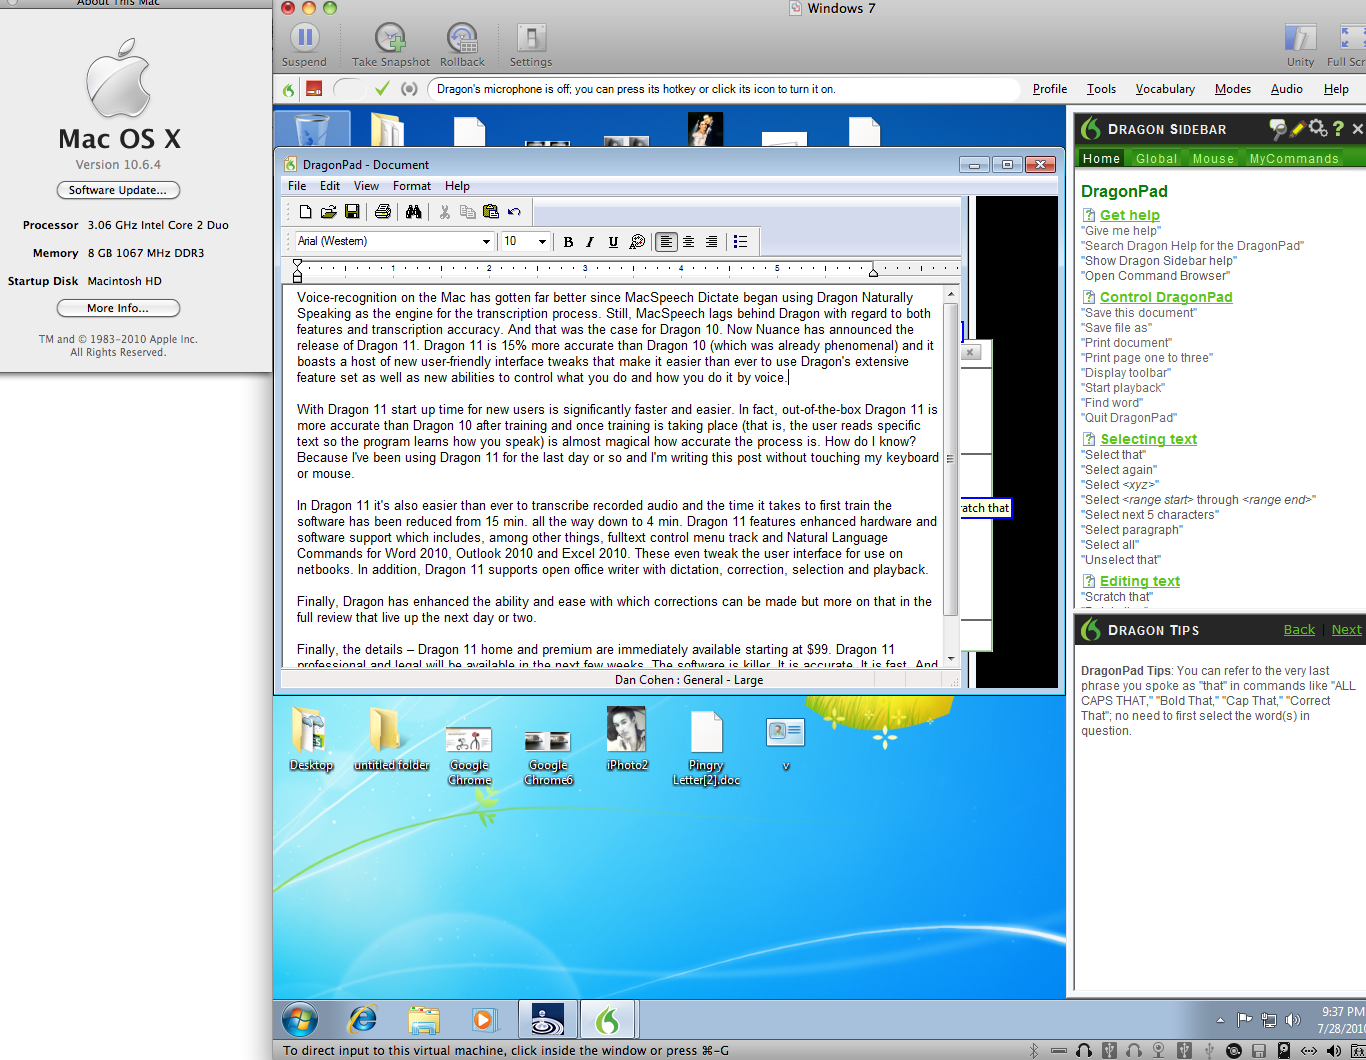Click the Cut scissors icon in DragonPad
The width and height of the screenshot is (1366, 1060).
(445, 212)
